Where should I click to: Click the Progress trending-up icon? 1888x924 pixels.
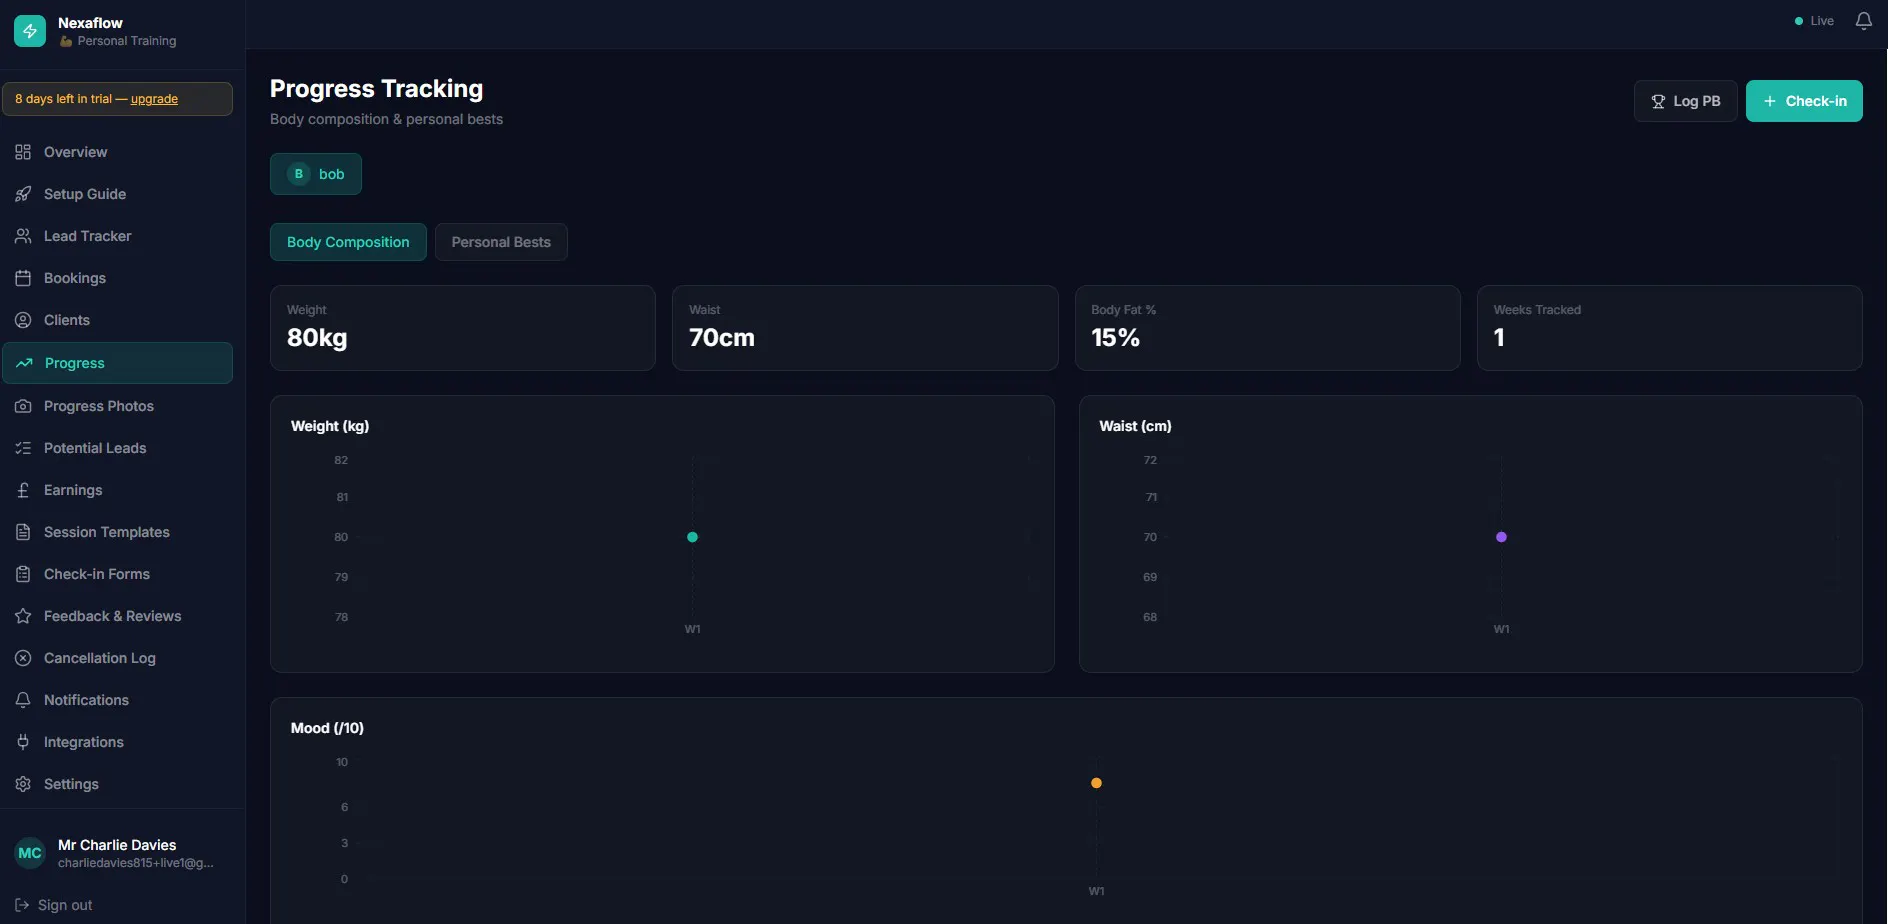24,363
